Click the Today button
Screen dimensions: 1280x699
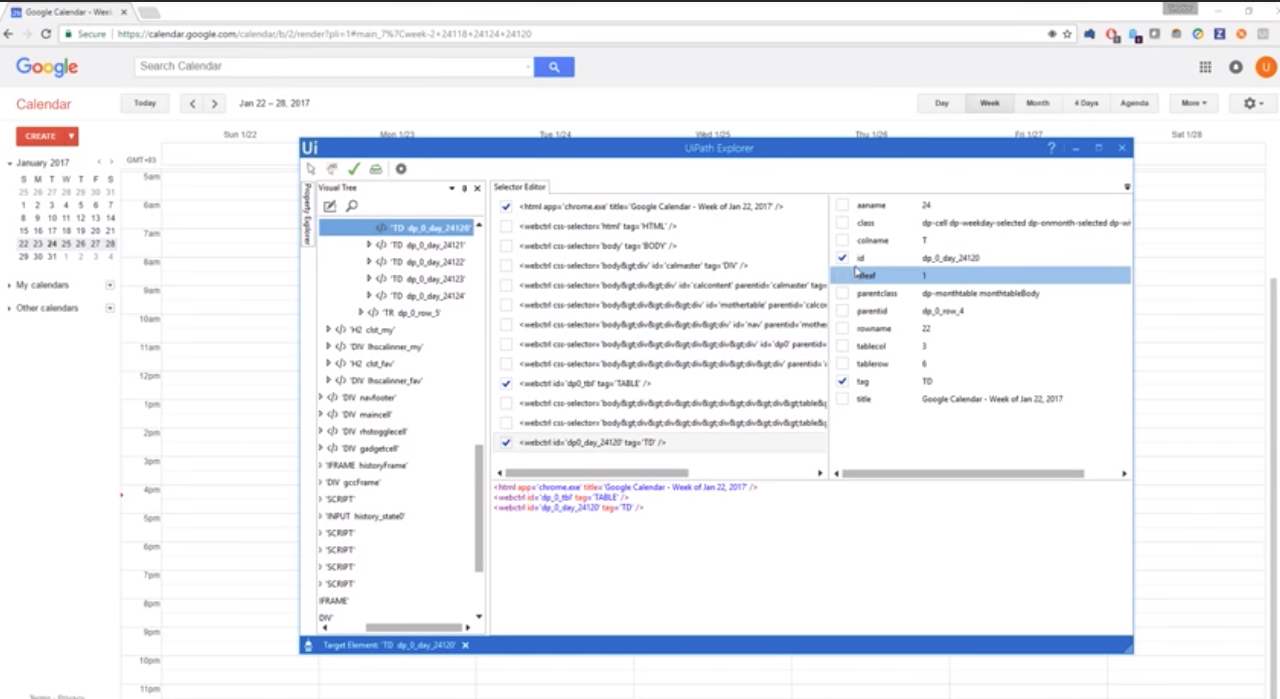coord(145,103)
